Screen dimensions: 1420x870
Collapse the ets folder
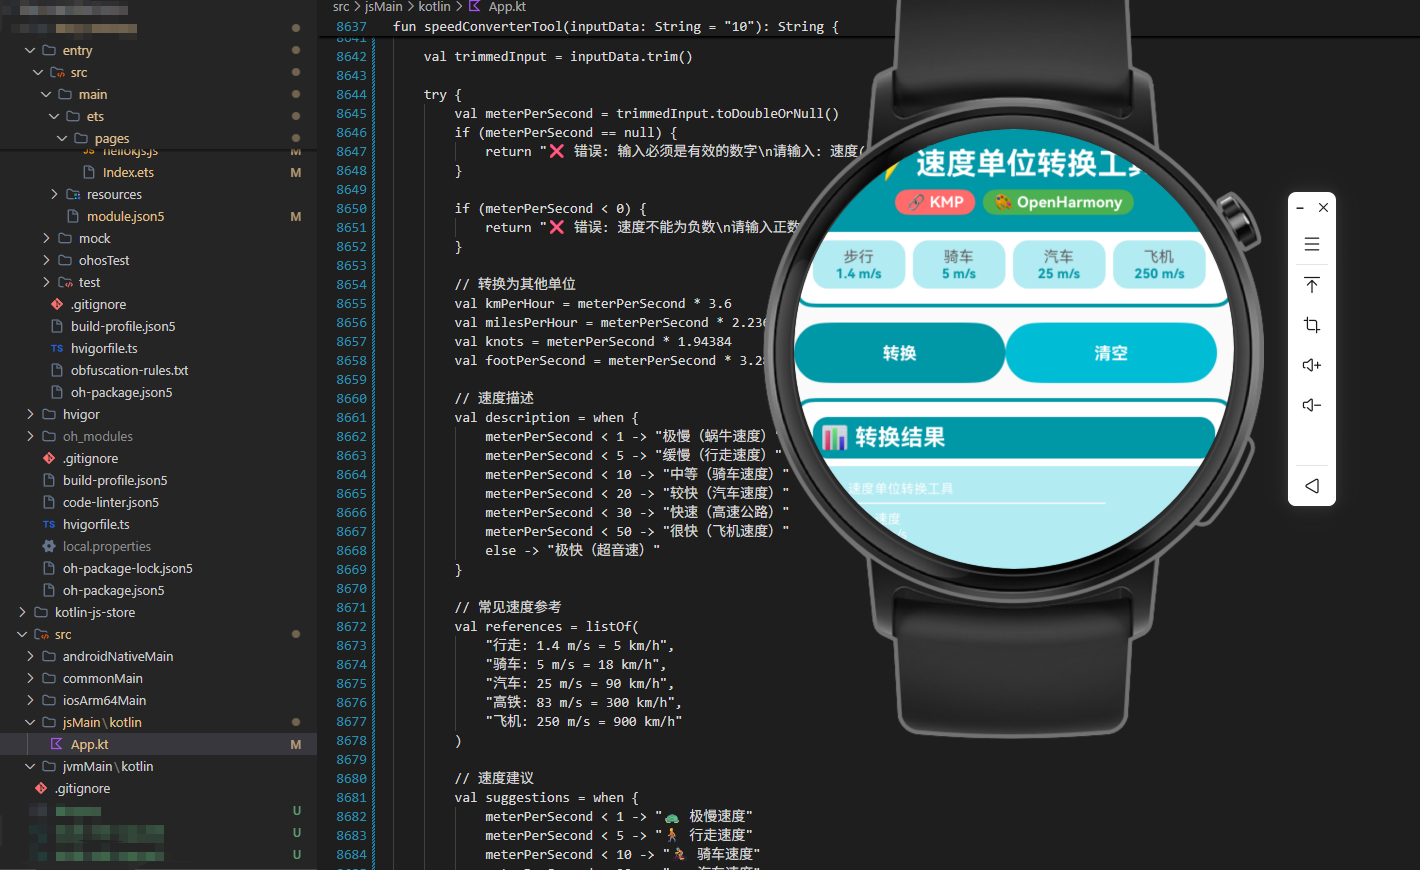coord(53,116)
